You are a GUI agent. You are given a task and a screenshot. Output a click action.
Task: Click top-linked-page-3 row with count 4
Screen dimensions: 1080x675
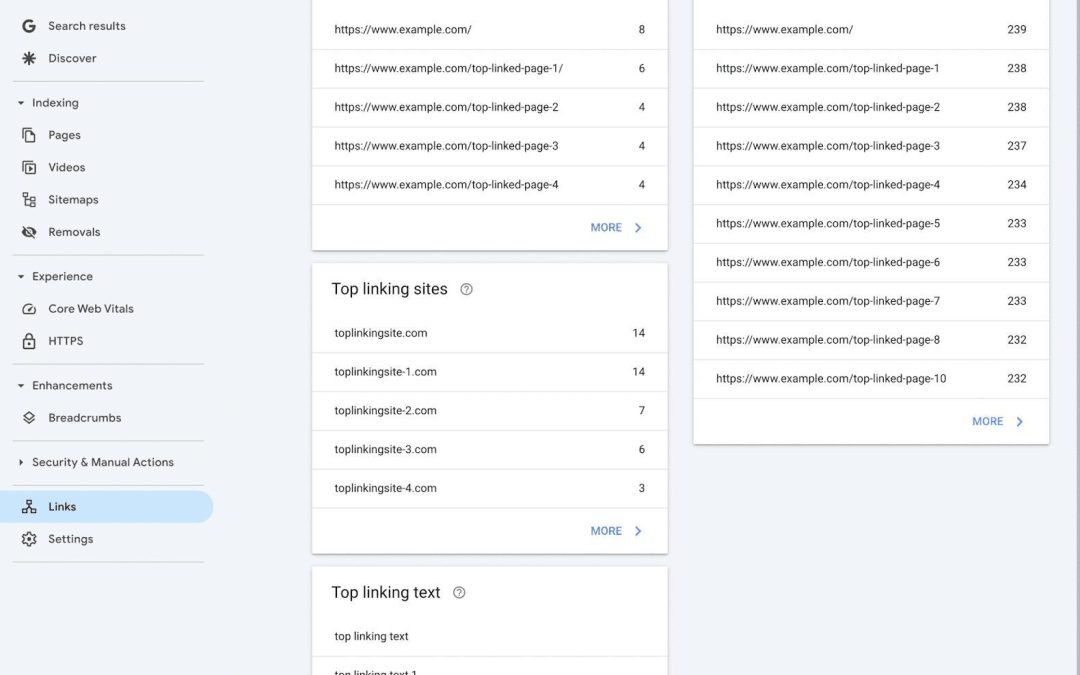(x=490, y=146)
